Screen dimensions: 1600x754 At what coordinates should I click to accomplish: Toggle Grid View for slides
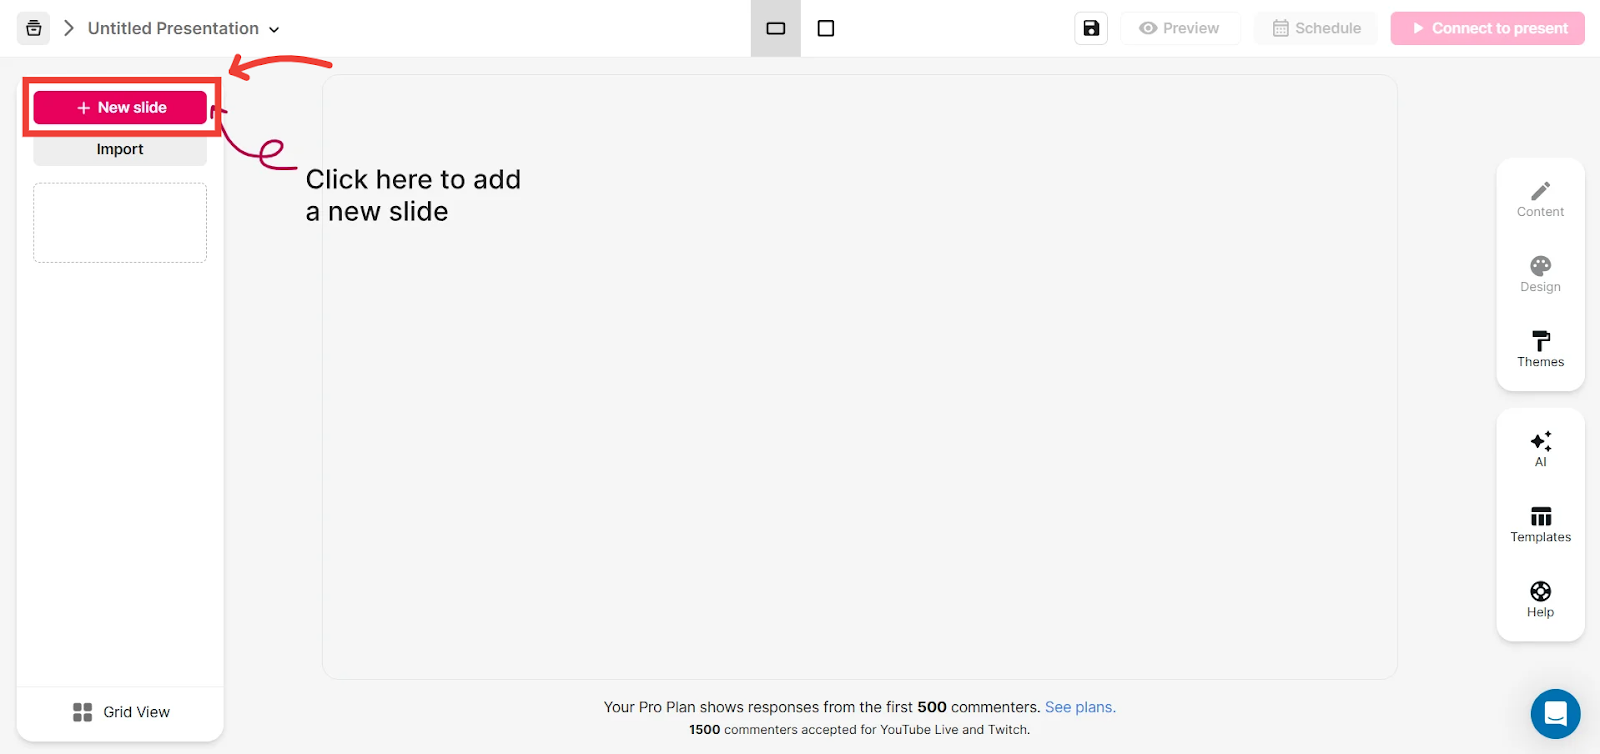click(x=121, y=712)
